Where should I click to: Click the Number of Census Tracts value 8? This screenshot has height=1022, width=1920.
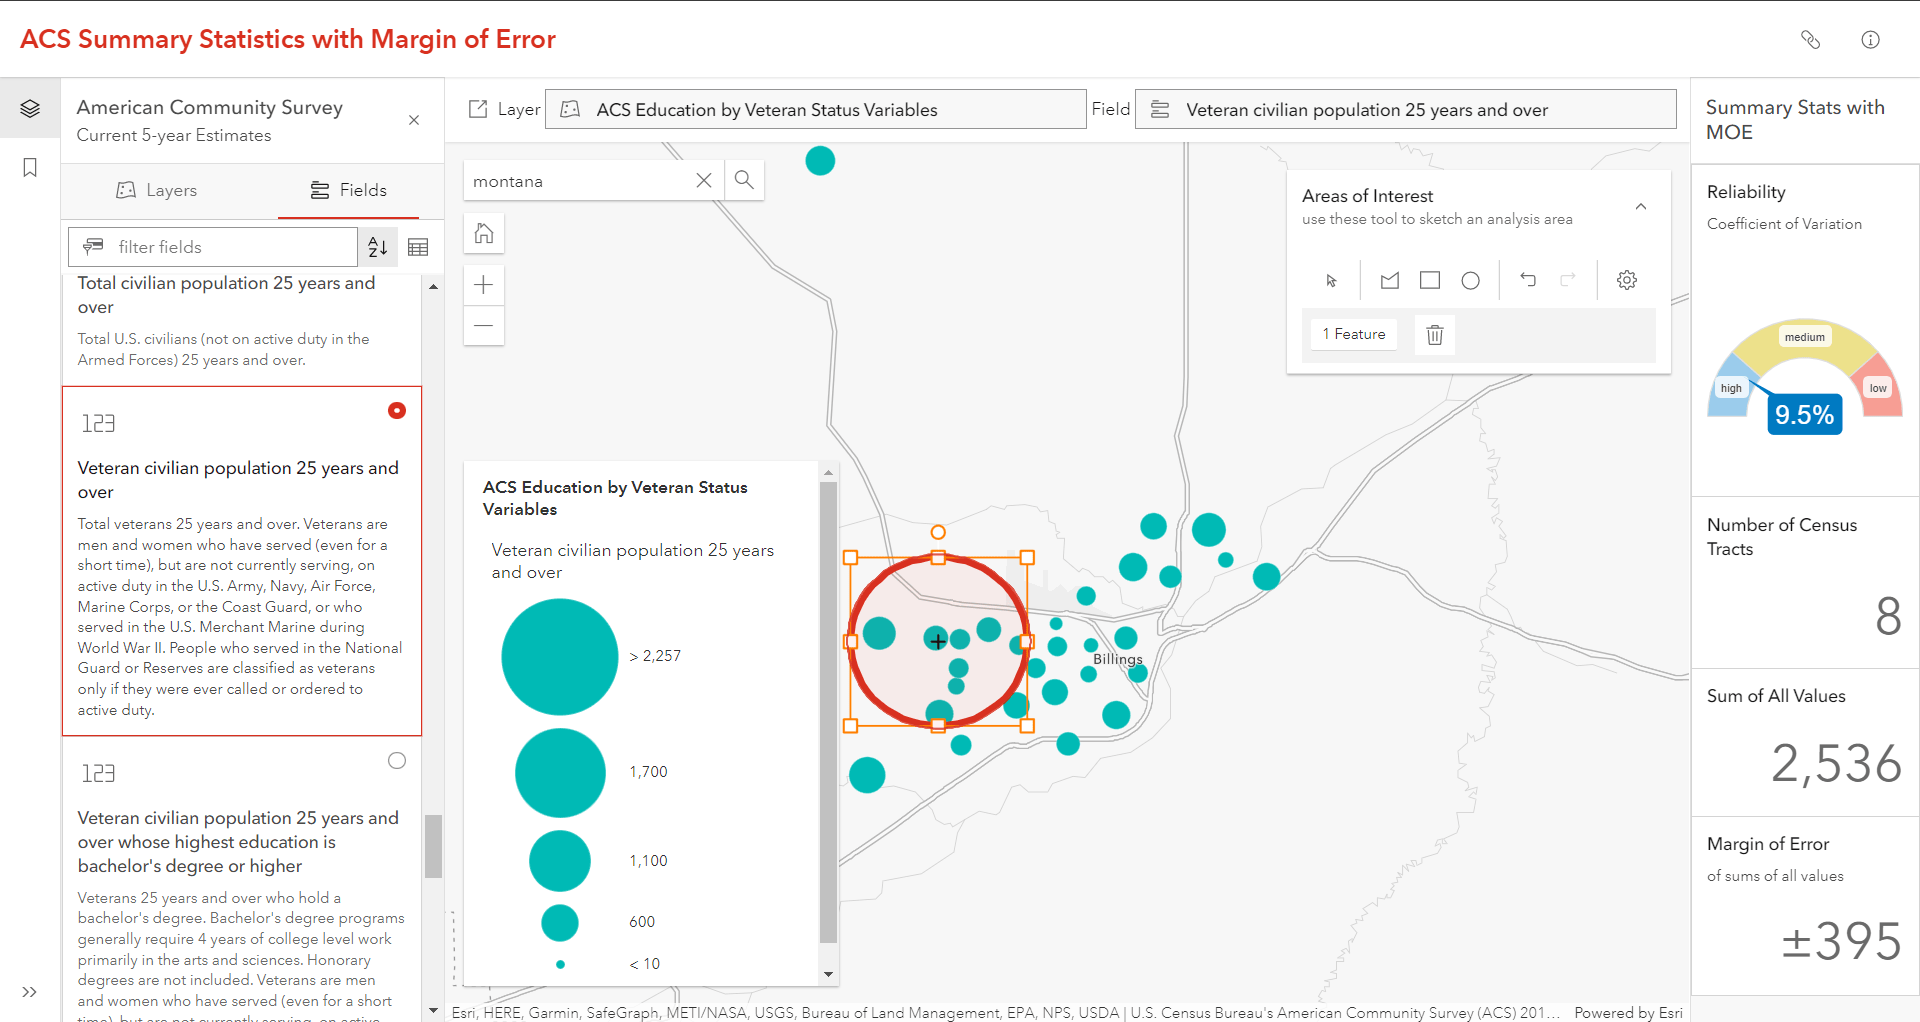click(x=1889, y=616)
